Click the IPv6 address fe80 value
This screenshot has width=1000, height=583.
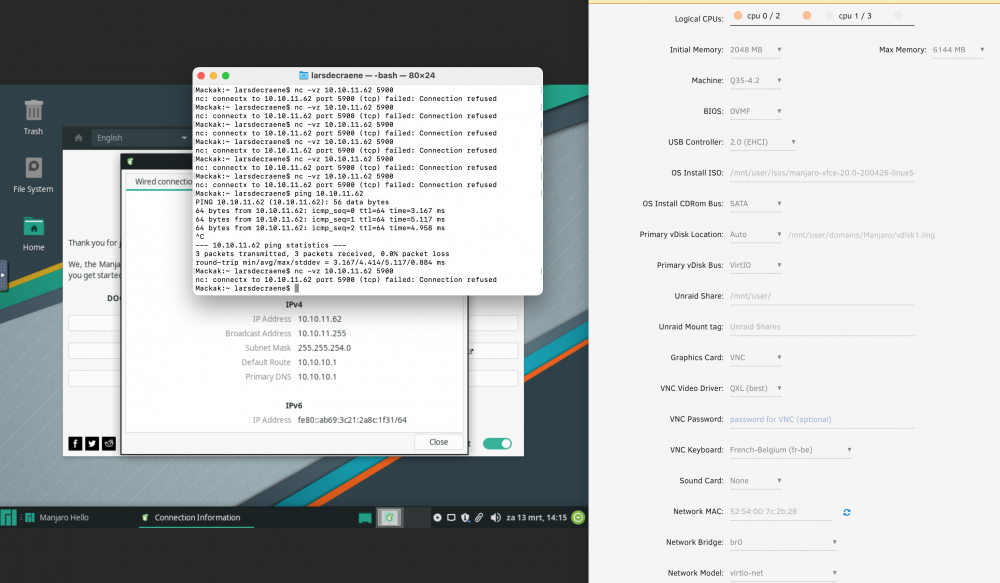352,420
